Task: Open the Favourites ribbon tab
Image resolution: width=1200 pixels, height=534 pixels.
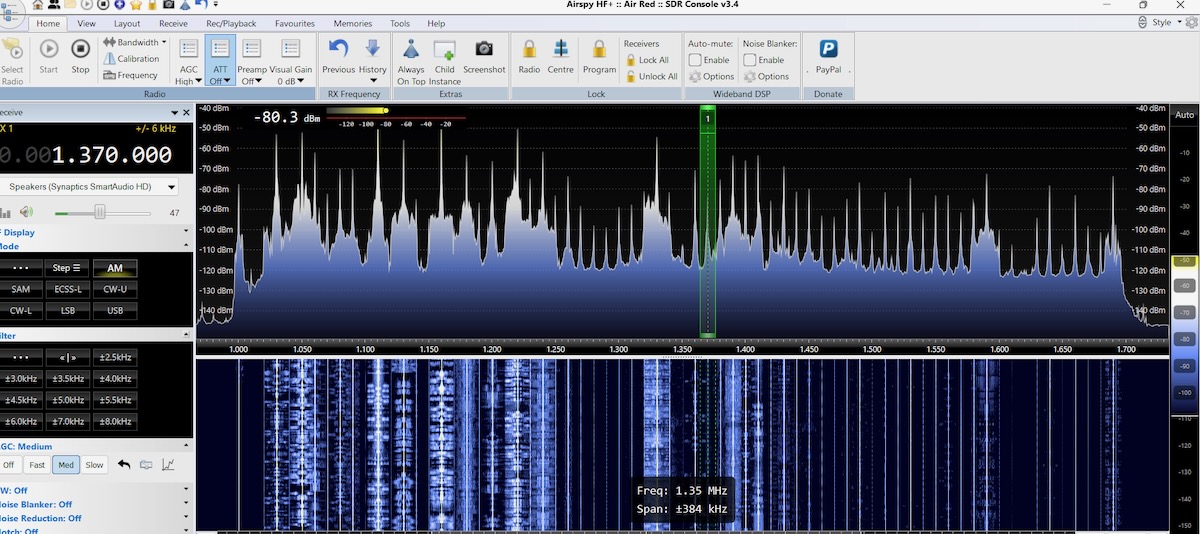Action: coord(295,23)
